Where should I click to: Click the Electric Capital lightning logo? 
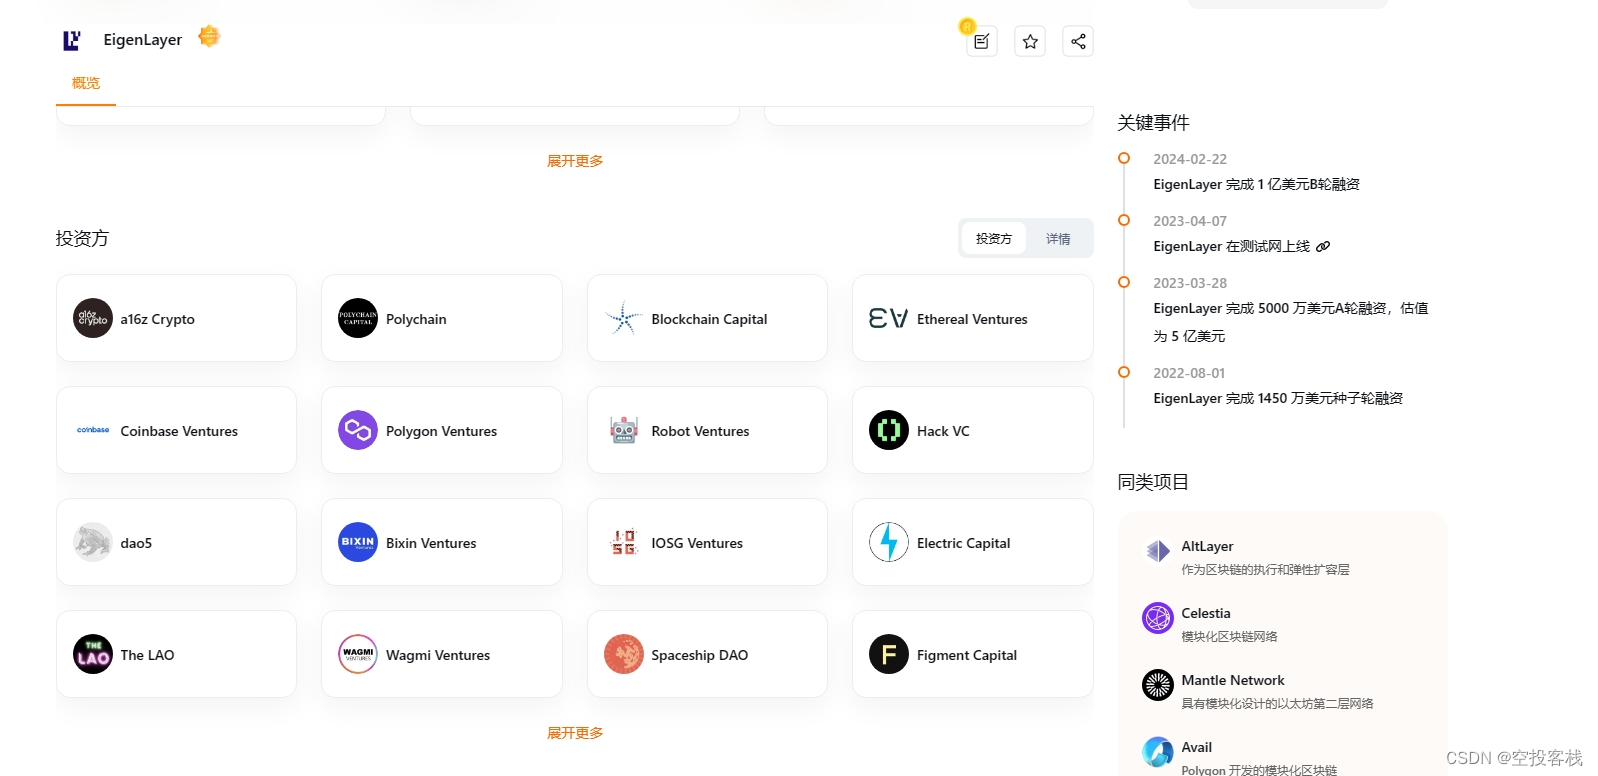click(889, 542)
